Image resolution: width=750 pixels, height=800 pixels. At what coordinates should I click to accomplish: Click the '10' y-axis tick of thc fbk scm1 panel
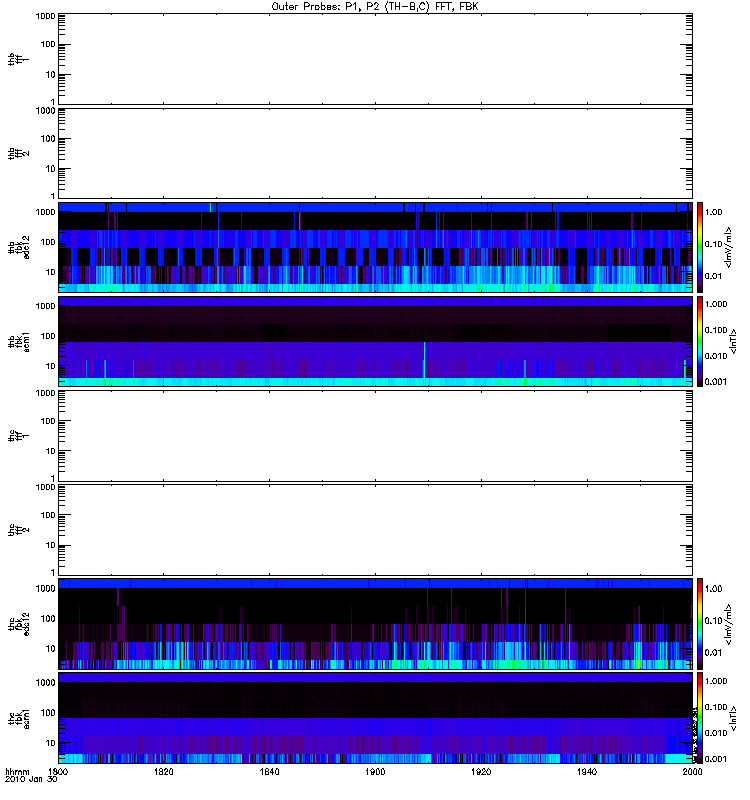51,743
